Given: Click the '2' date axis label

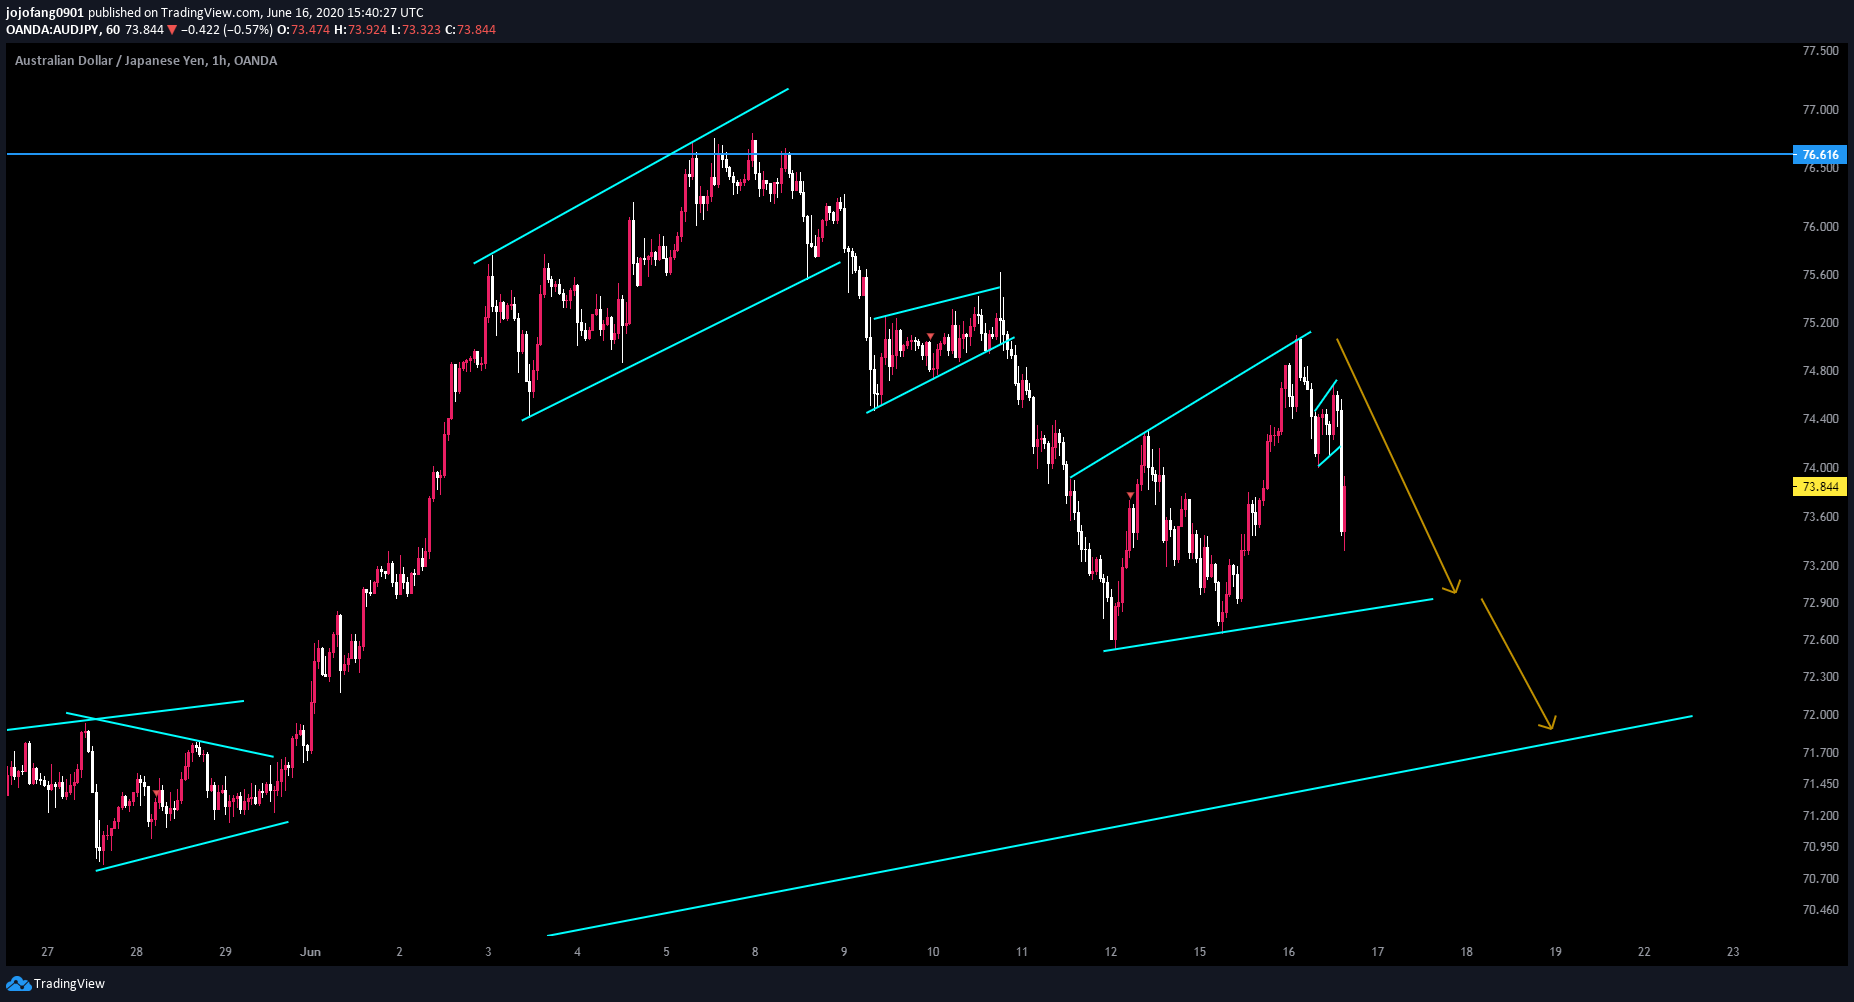Looking at the screenshot, I should (399, 952).
